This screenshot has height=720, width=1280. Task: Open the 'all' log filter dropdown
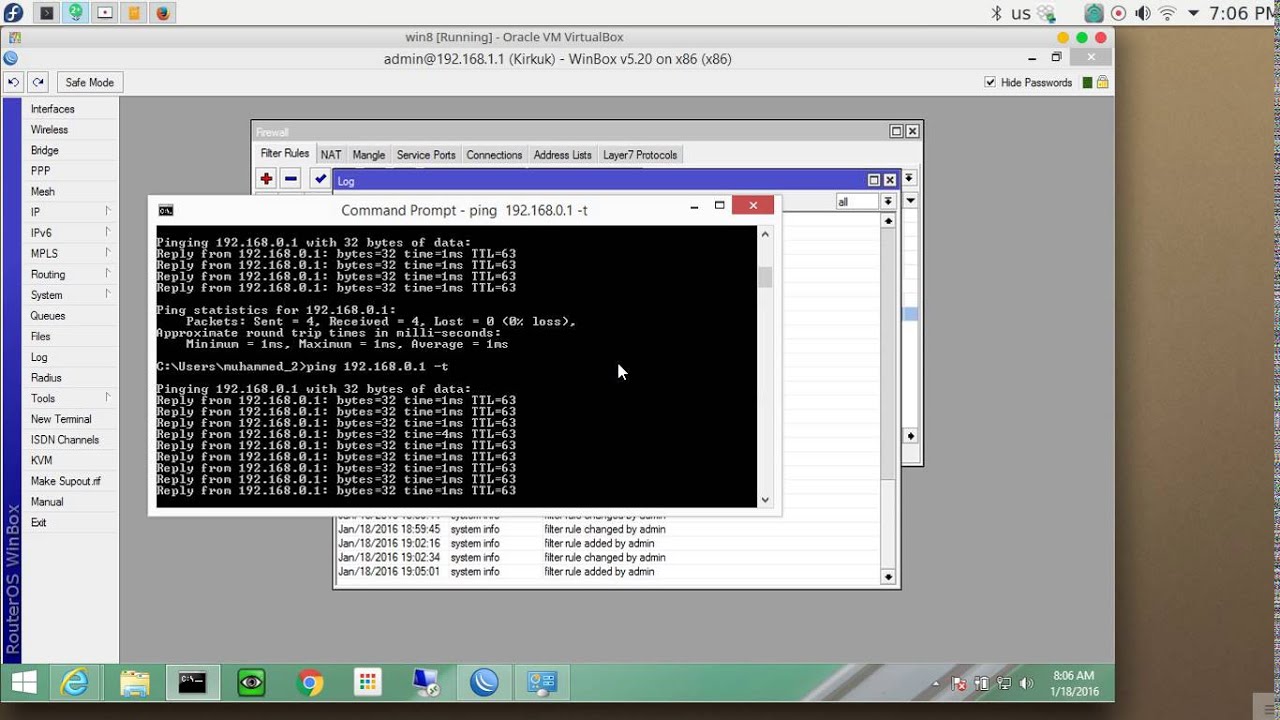click(x=887, y=202)
